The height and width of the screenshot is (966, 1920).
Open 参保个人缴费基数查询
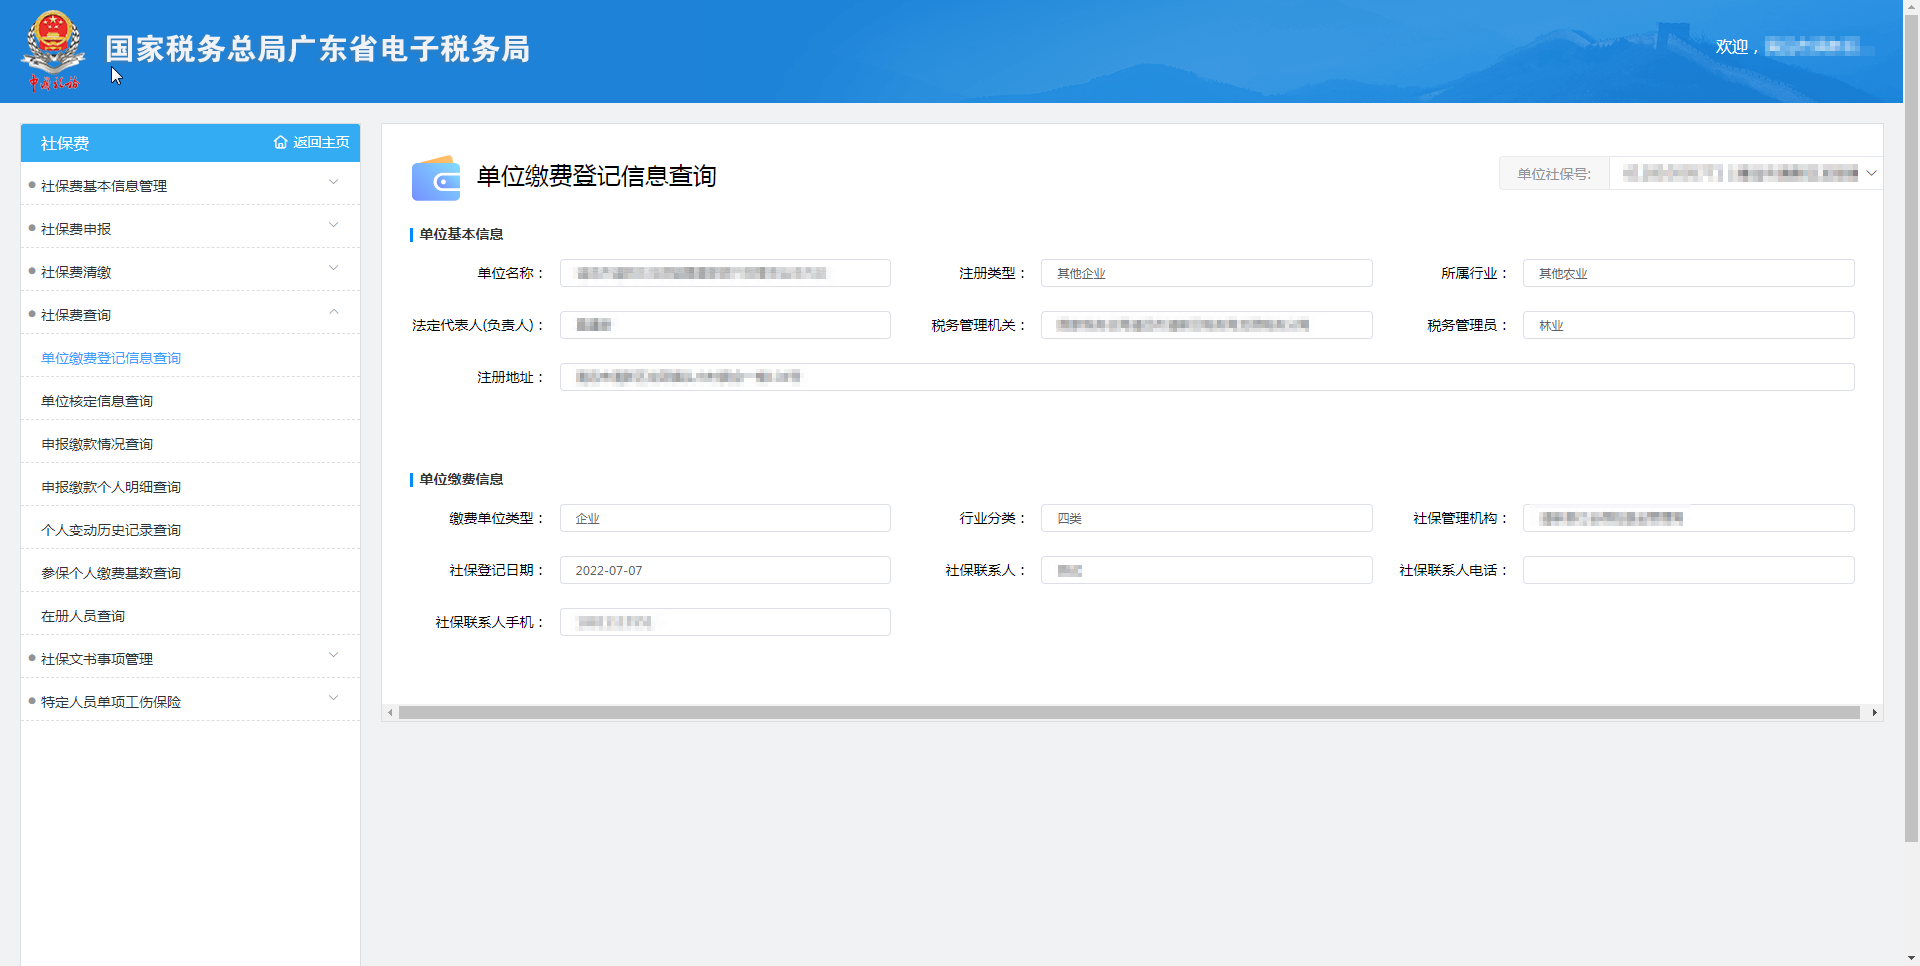coord(111,573)
